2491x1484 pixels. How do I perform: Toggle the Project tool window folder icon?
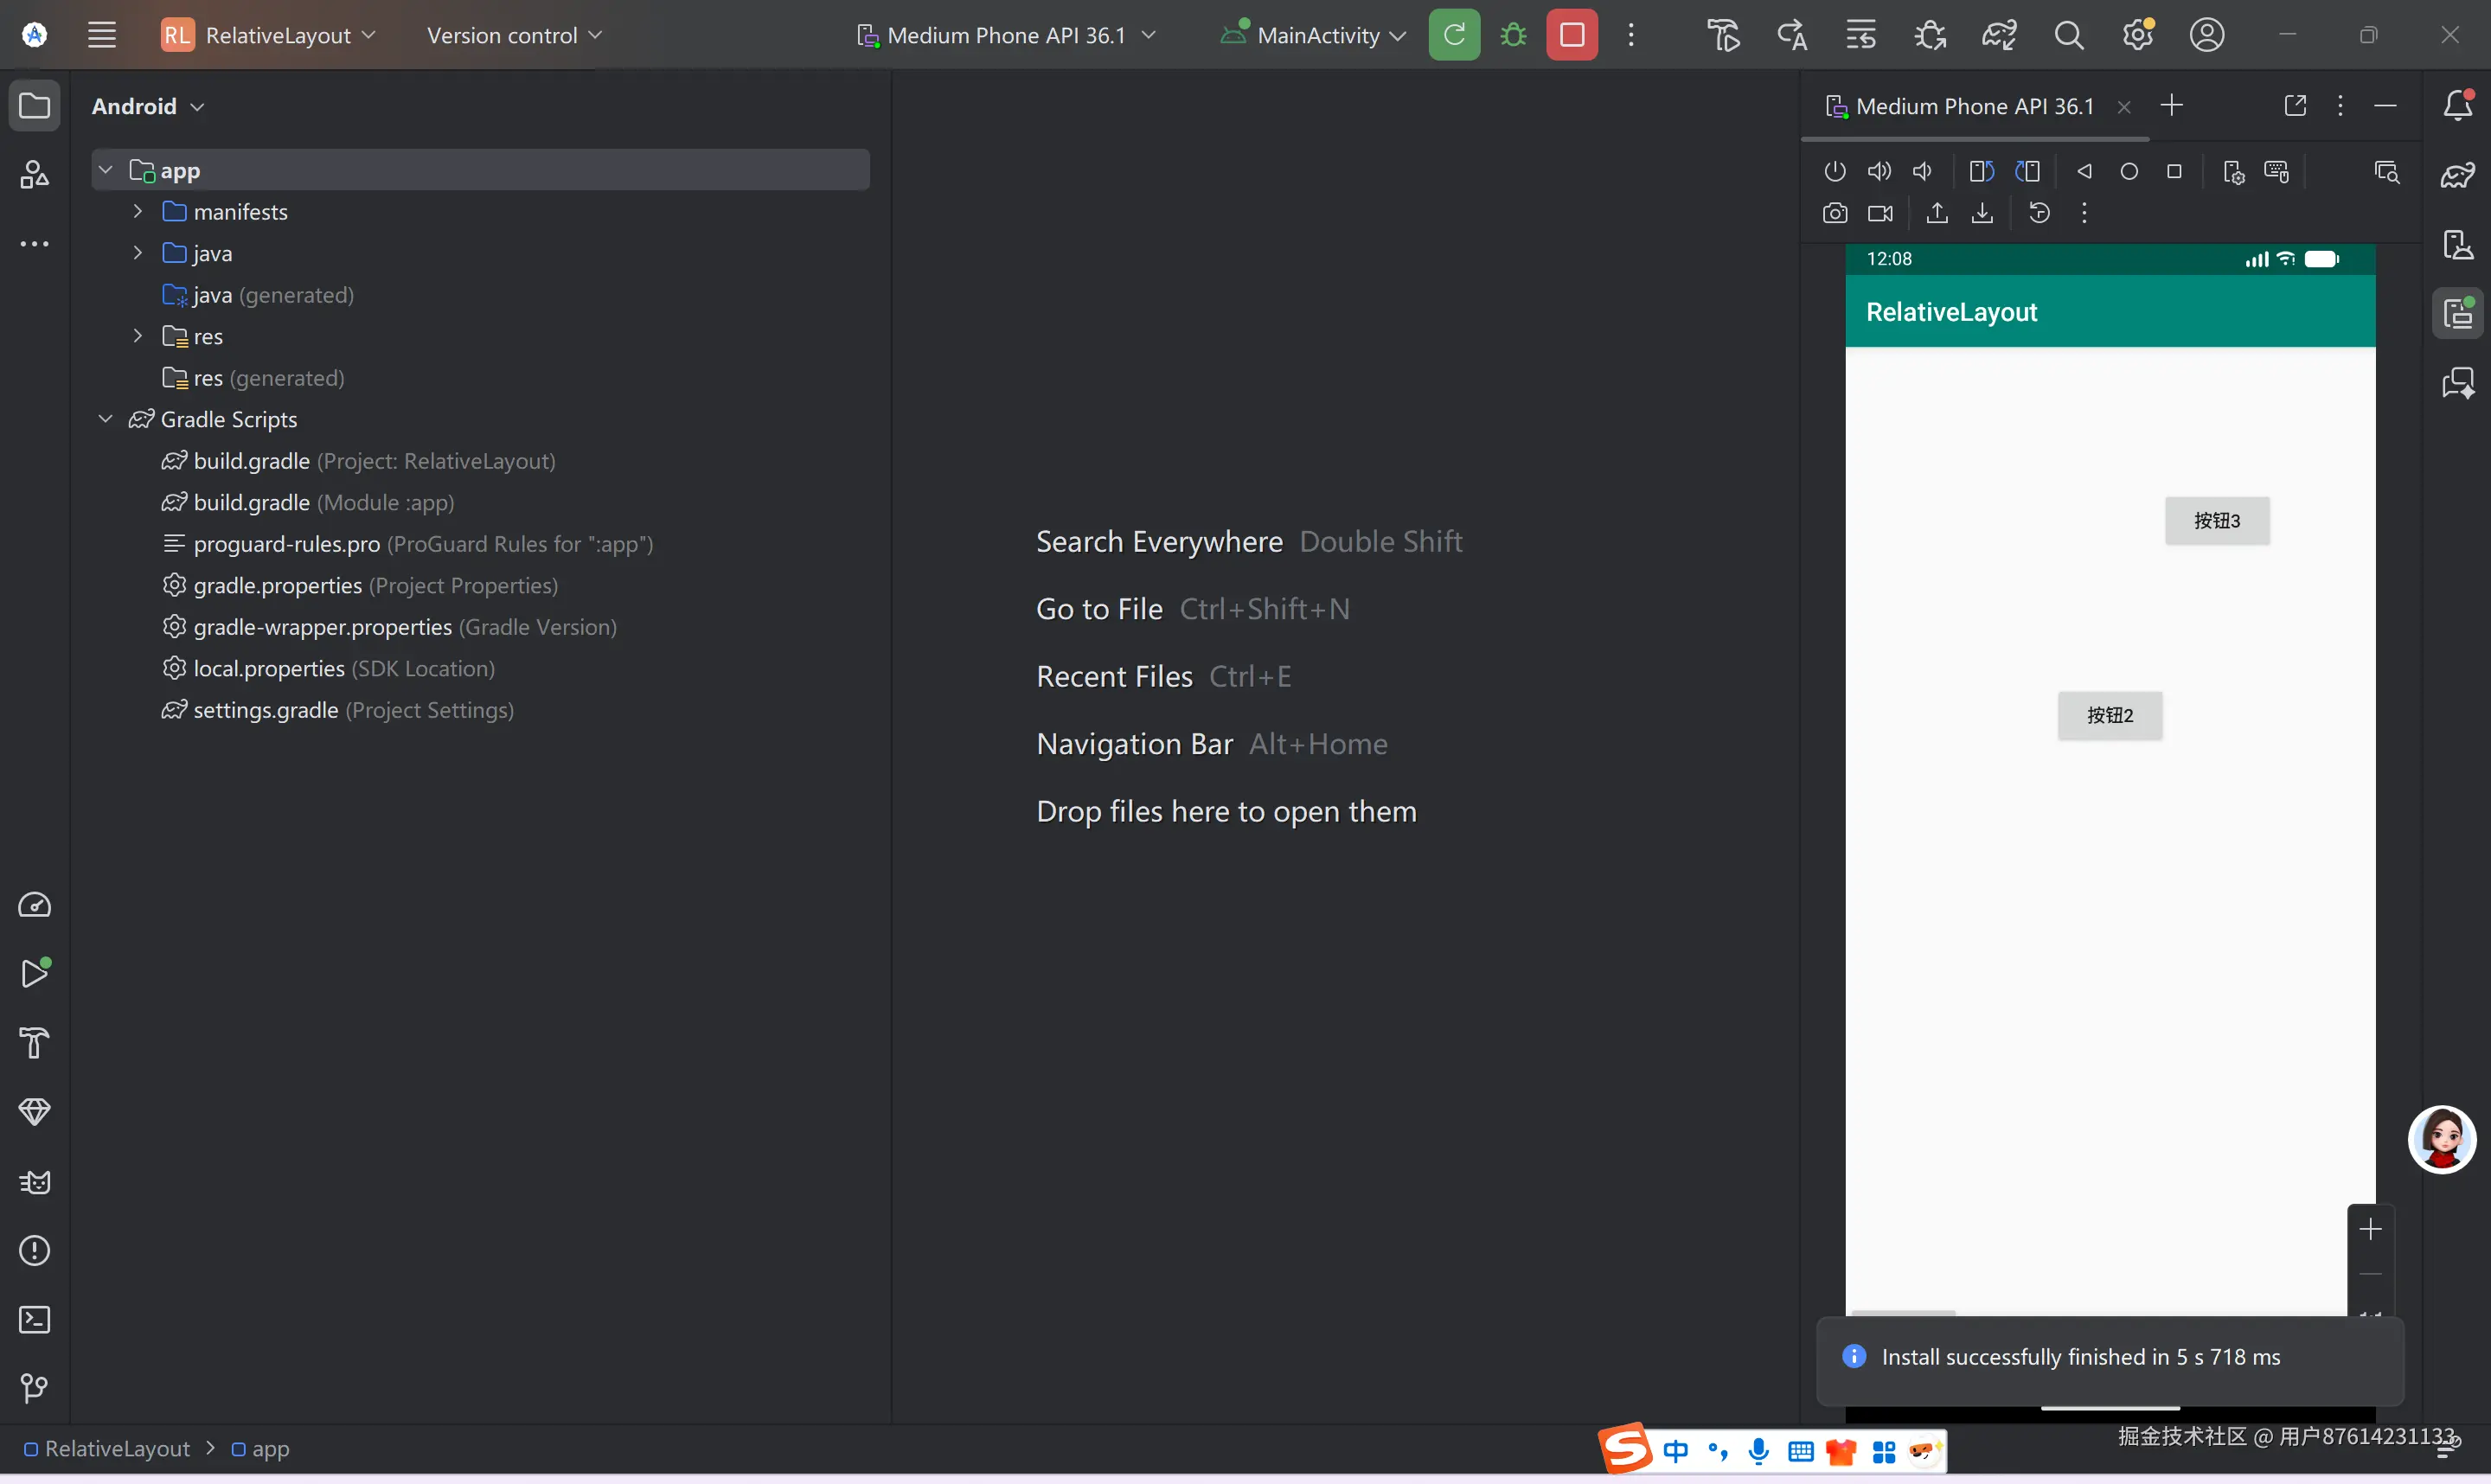point(35,105)
